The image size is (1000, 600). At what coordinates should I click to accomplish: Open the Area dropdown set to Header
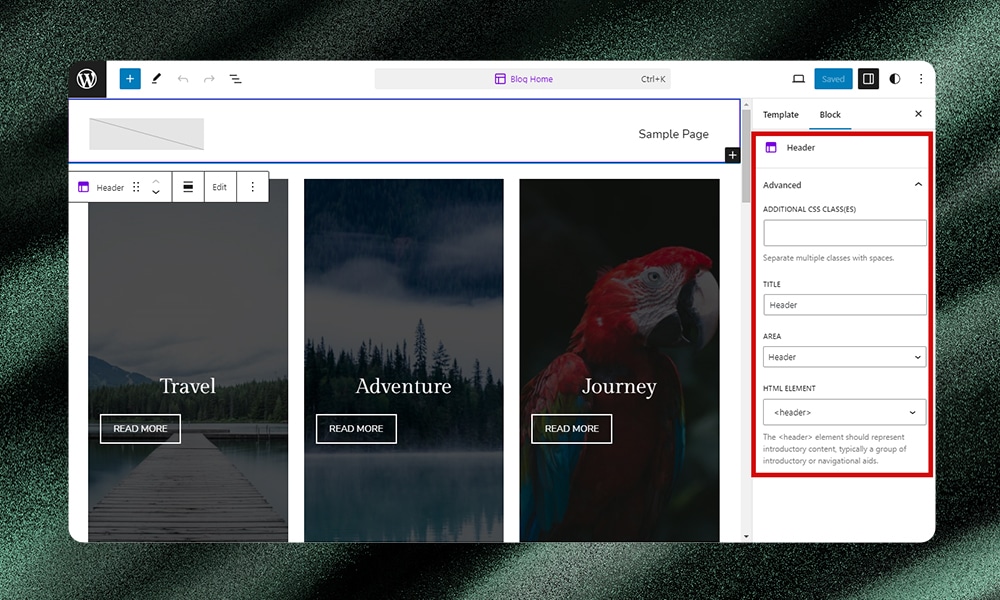[844, 357]
